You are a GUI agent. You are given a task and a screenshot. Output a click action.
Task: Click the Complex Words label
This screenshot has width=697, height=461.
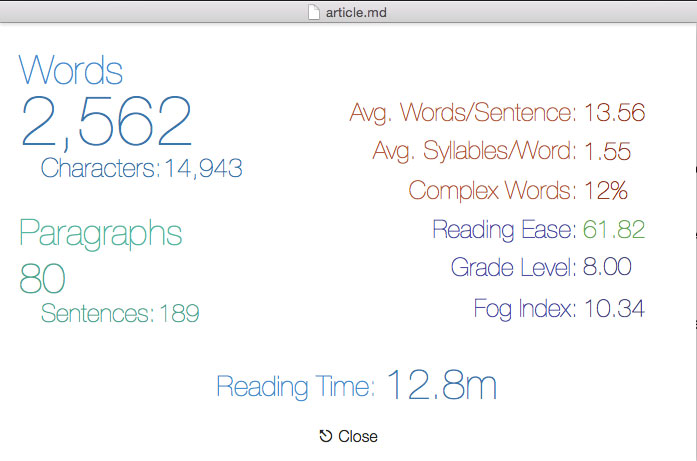pyautogui.click(x=492, y=190)
